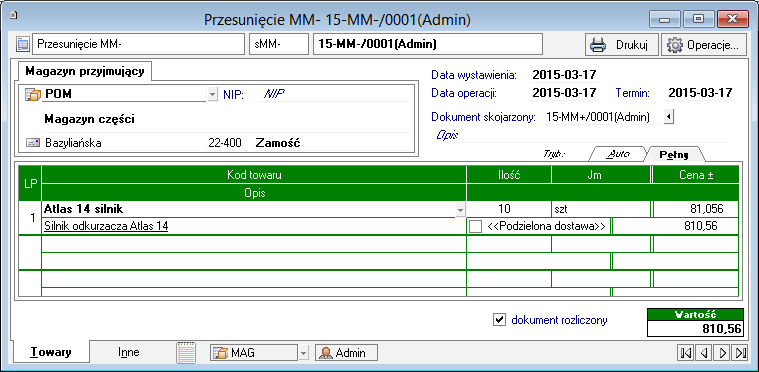Open the MAG warehouse dropdown arrow
Viewport: 759px width, 372px height.
[x=303, y=353]
